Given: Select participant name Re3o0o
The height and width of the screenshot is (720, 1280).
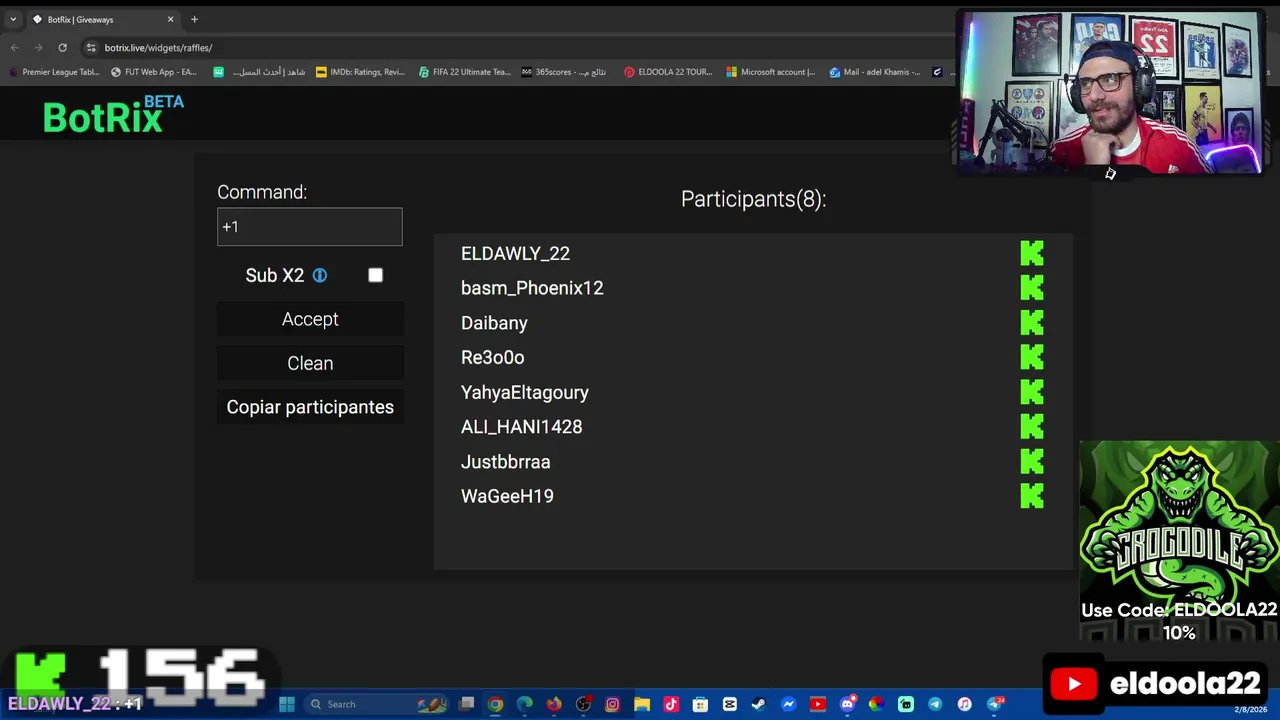Looking at the screenshot, I should point(492,357).
